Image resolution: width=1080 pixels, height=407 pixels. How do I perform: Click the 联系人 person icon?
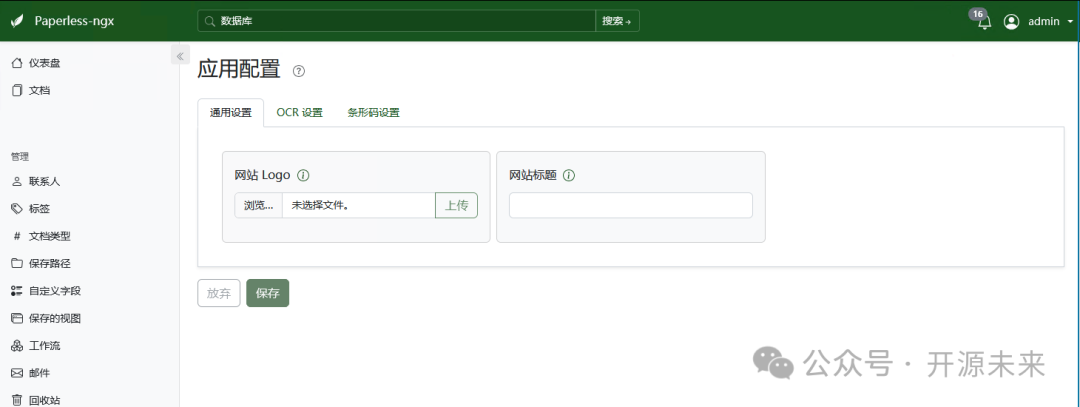(17, 182)
